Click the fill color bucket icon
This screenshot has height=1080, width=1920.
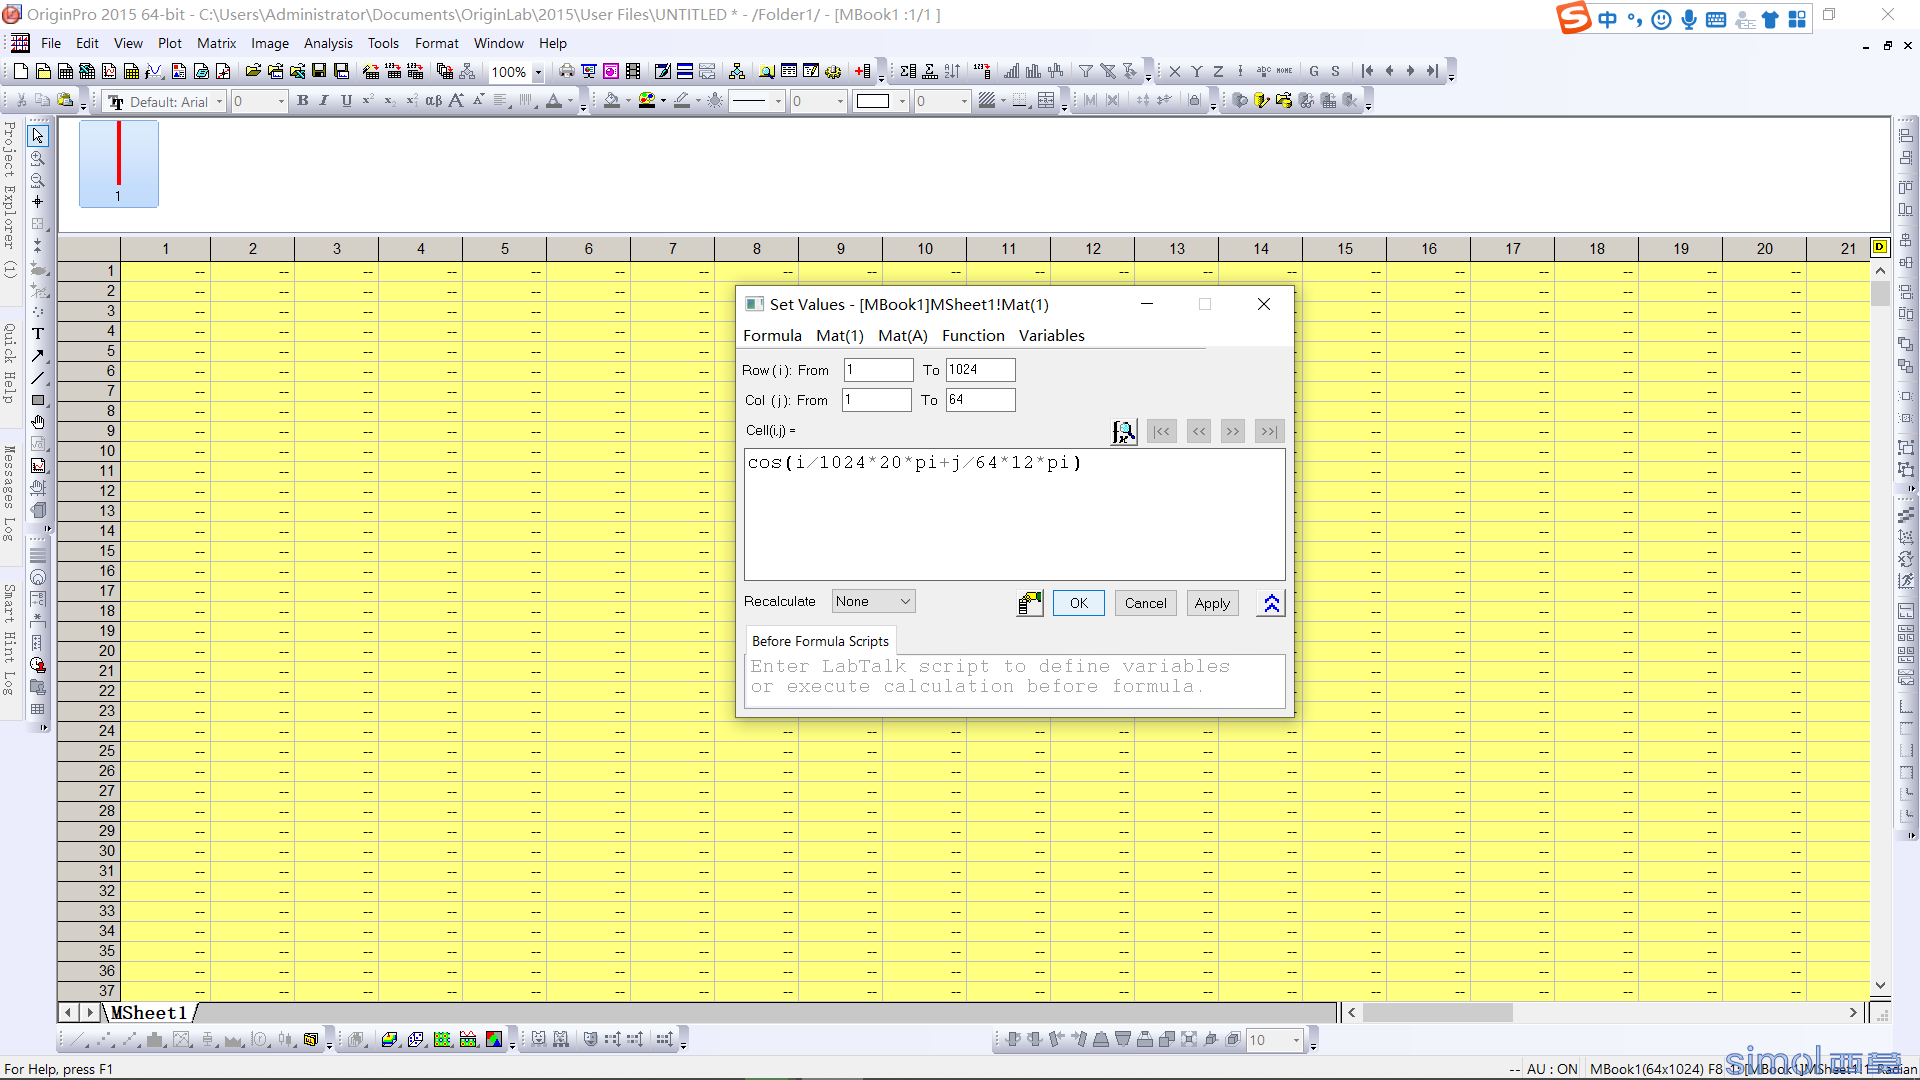(611, 101)
